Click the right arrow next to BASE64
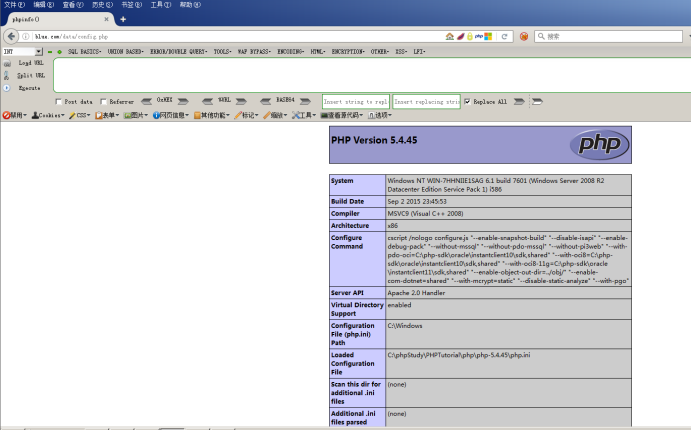 305,102
